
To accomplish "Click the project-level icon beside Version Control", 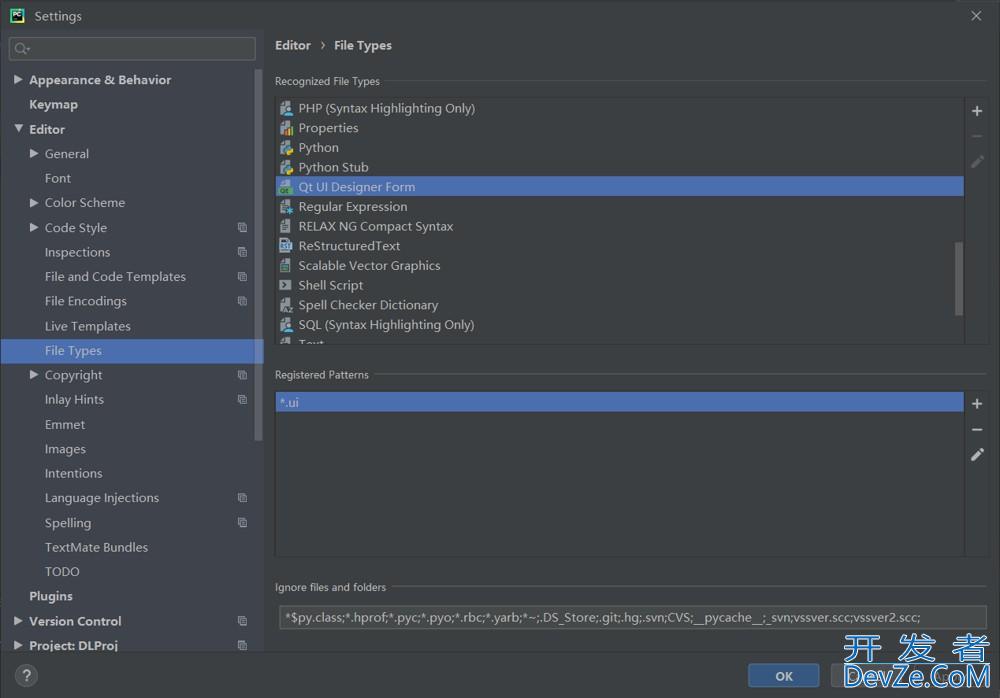I will pyautogui.click(x=242, y=621).
